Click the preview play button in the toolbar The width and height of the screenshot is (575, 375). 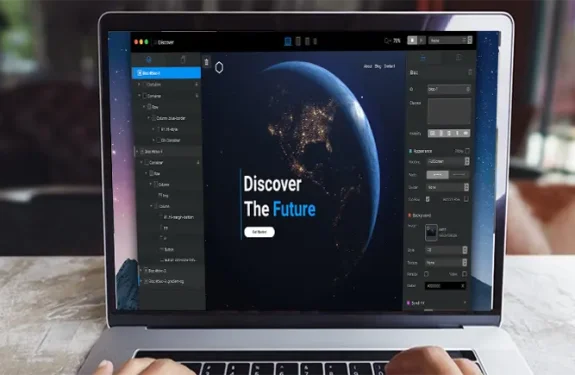click(x=421, y=40)
